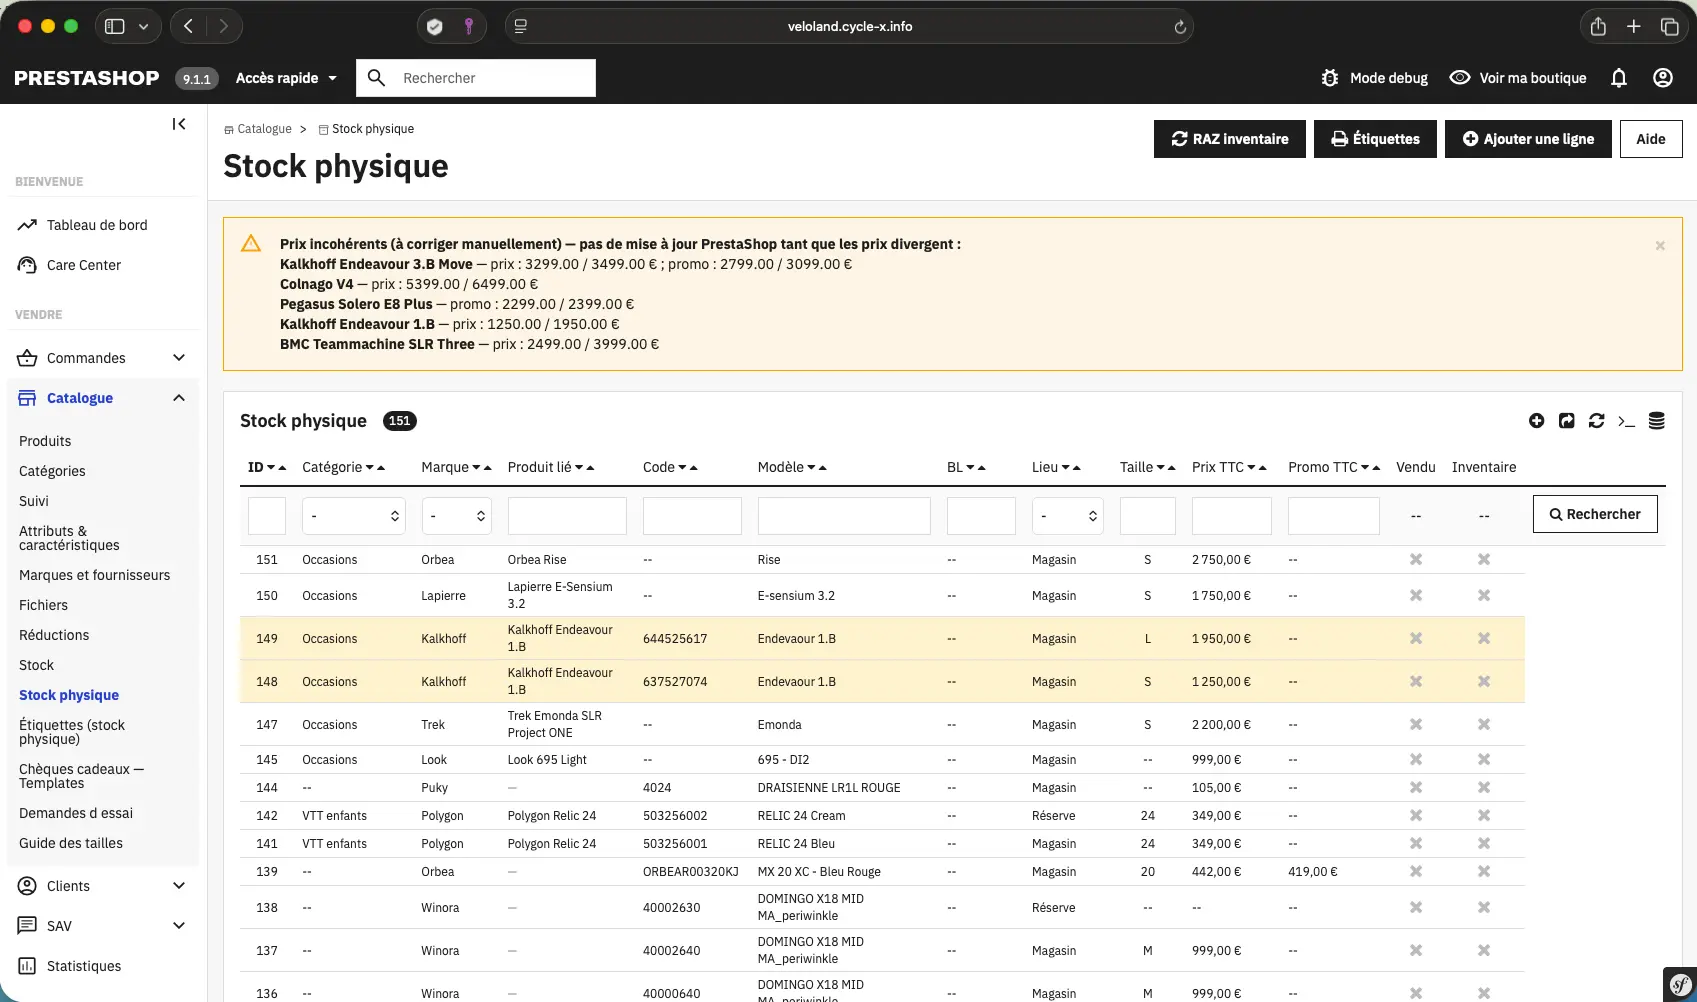Open the Réductions menu item
Screen dimensions: 1697x1002
pos(54,635)
